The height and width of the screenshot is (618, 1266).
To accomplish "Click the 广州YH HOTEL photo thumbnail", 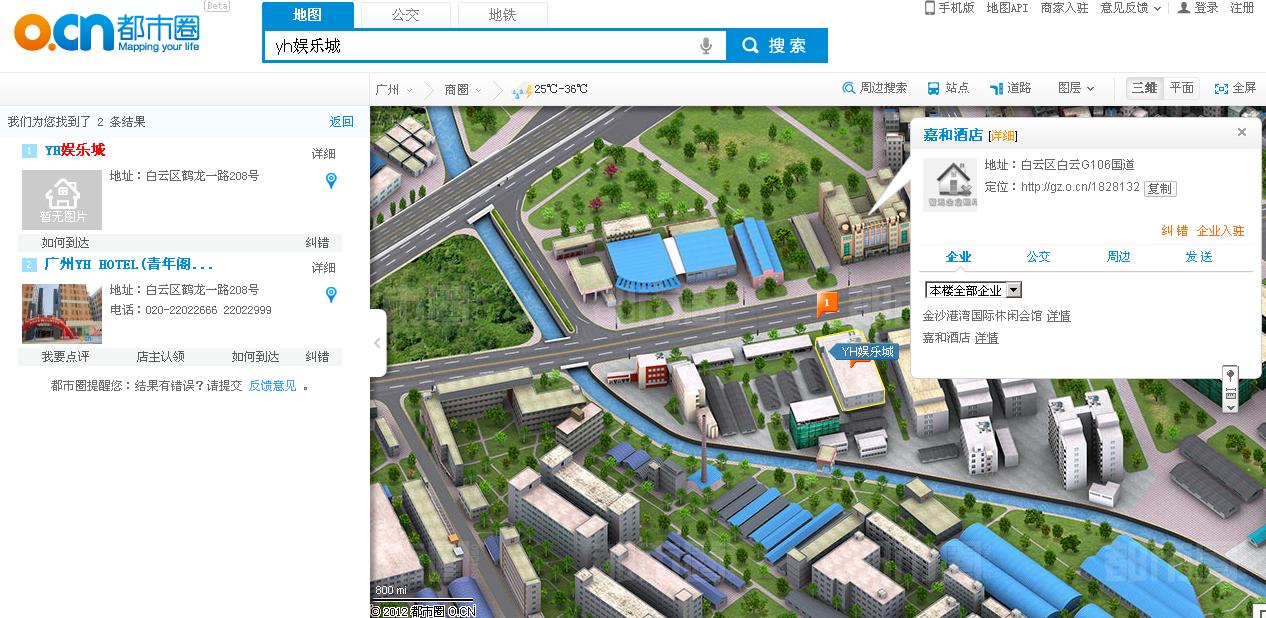I will tap(62, 314).
